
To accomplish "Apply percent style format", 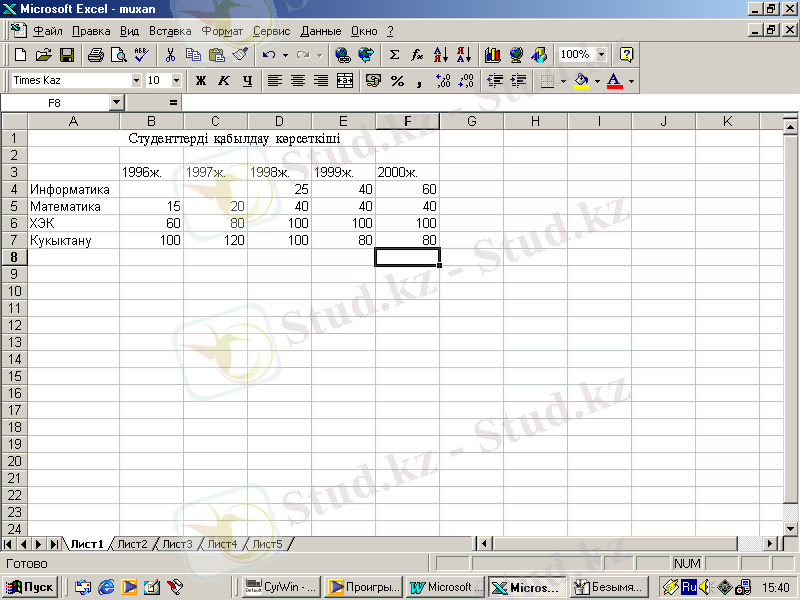I will click(x=397, y=80).
